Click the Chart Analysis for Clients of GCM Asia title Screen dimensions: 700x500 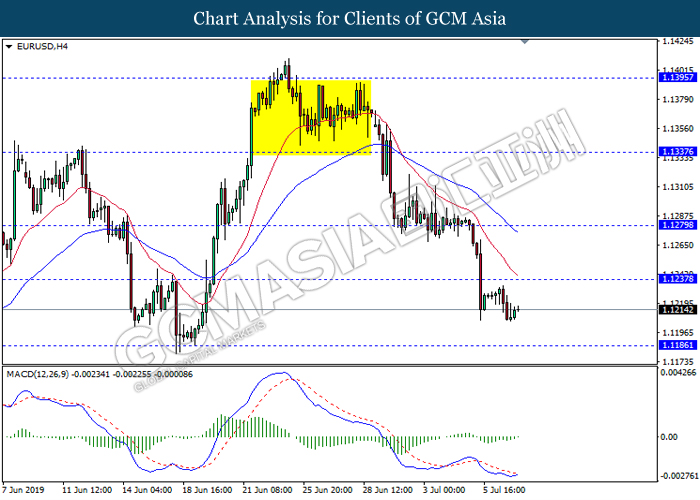coord(350,19)
